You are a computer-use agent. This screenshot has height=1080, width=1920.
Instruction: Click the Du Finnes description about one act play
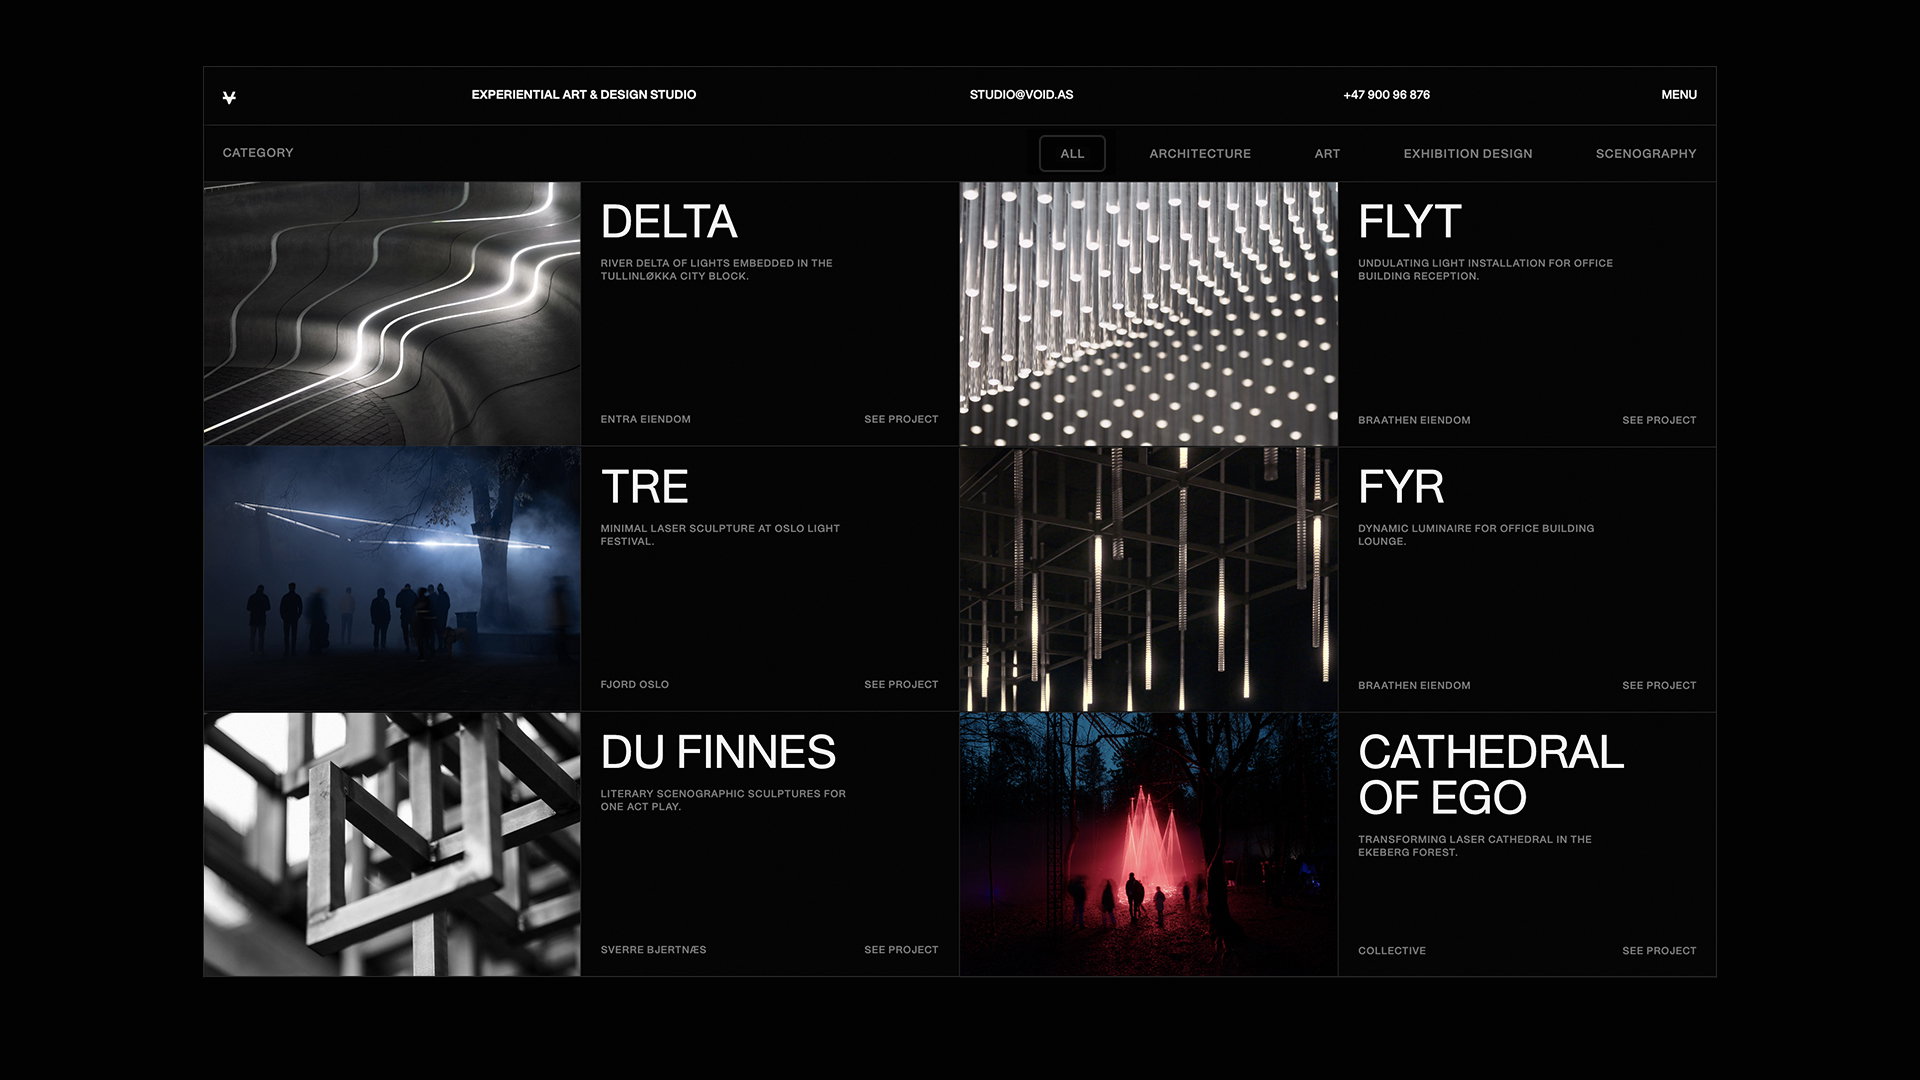click(723, 800)
